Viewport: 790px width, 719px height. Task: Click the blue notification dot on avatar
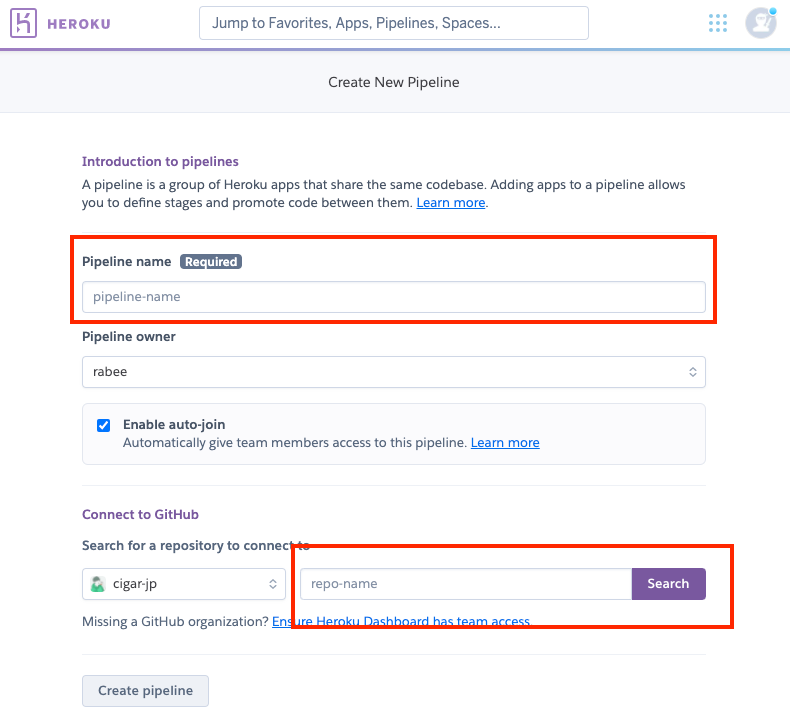(773, 11)
